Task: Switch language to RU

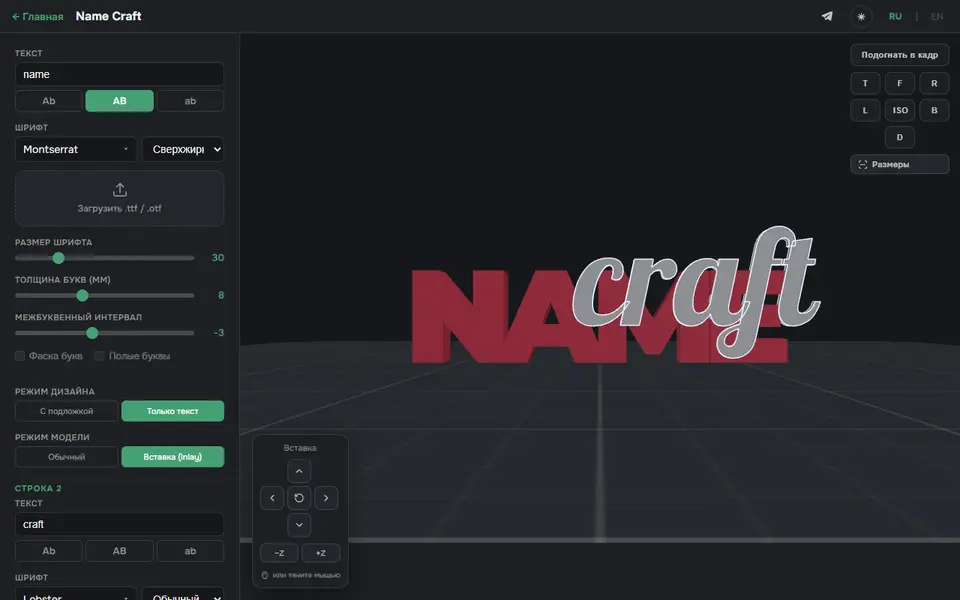Action: click(x=895, y=17)
